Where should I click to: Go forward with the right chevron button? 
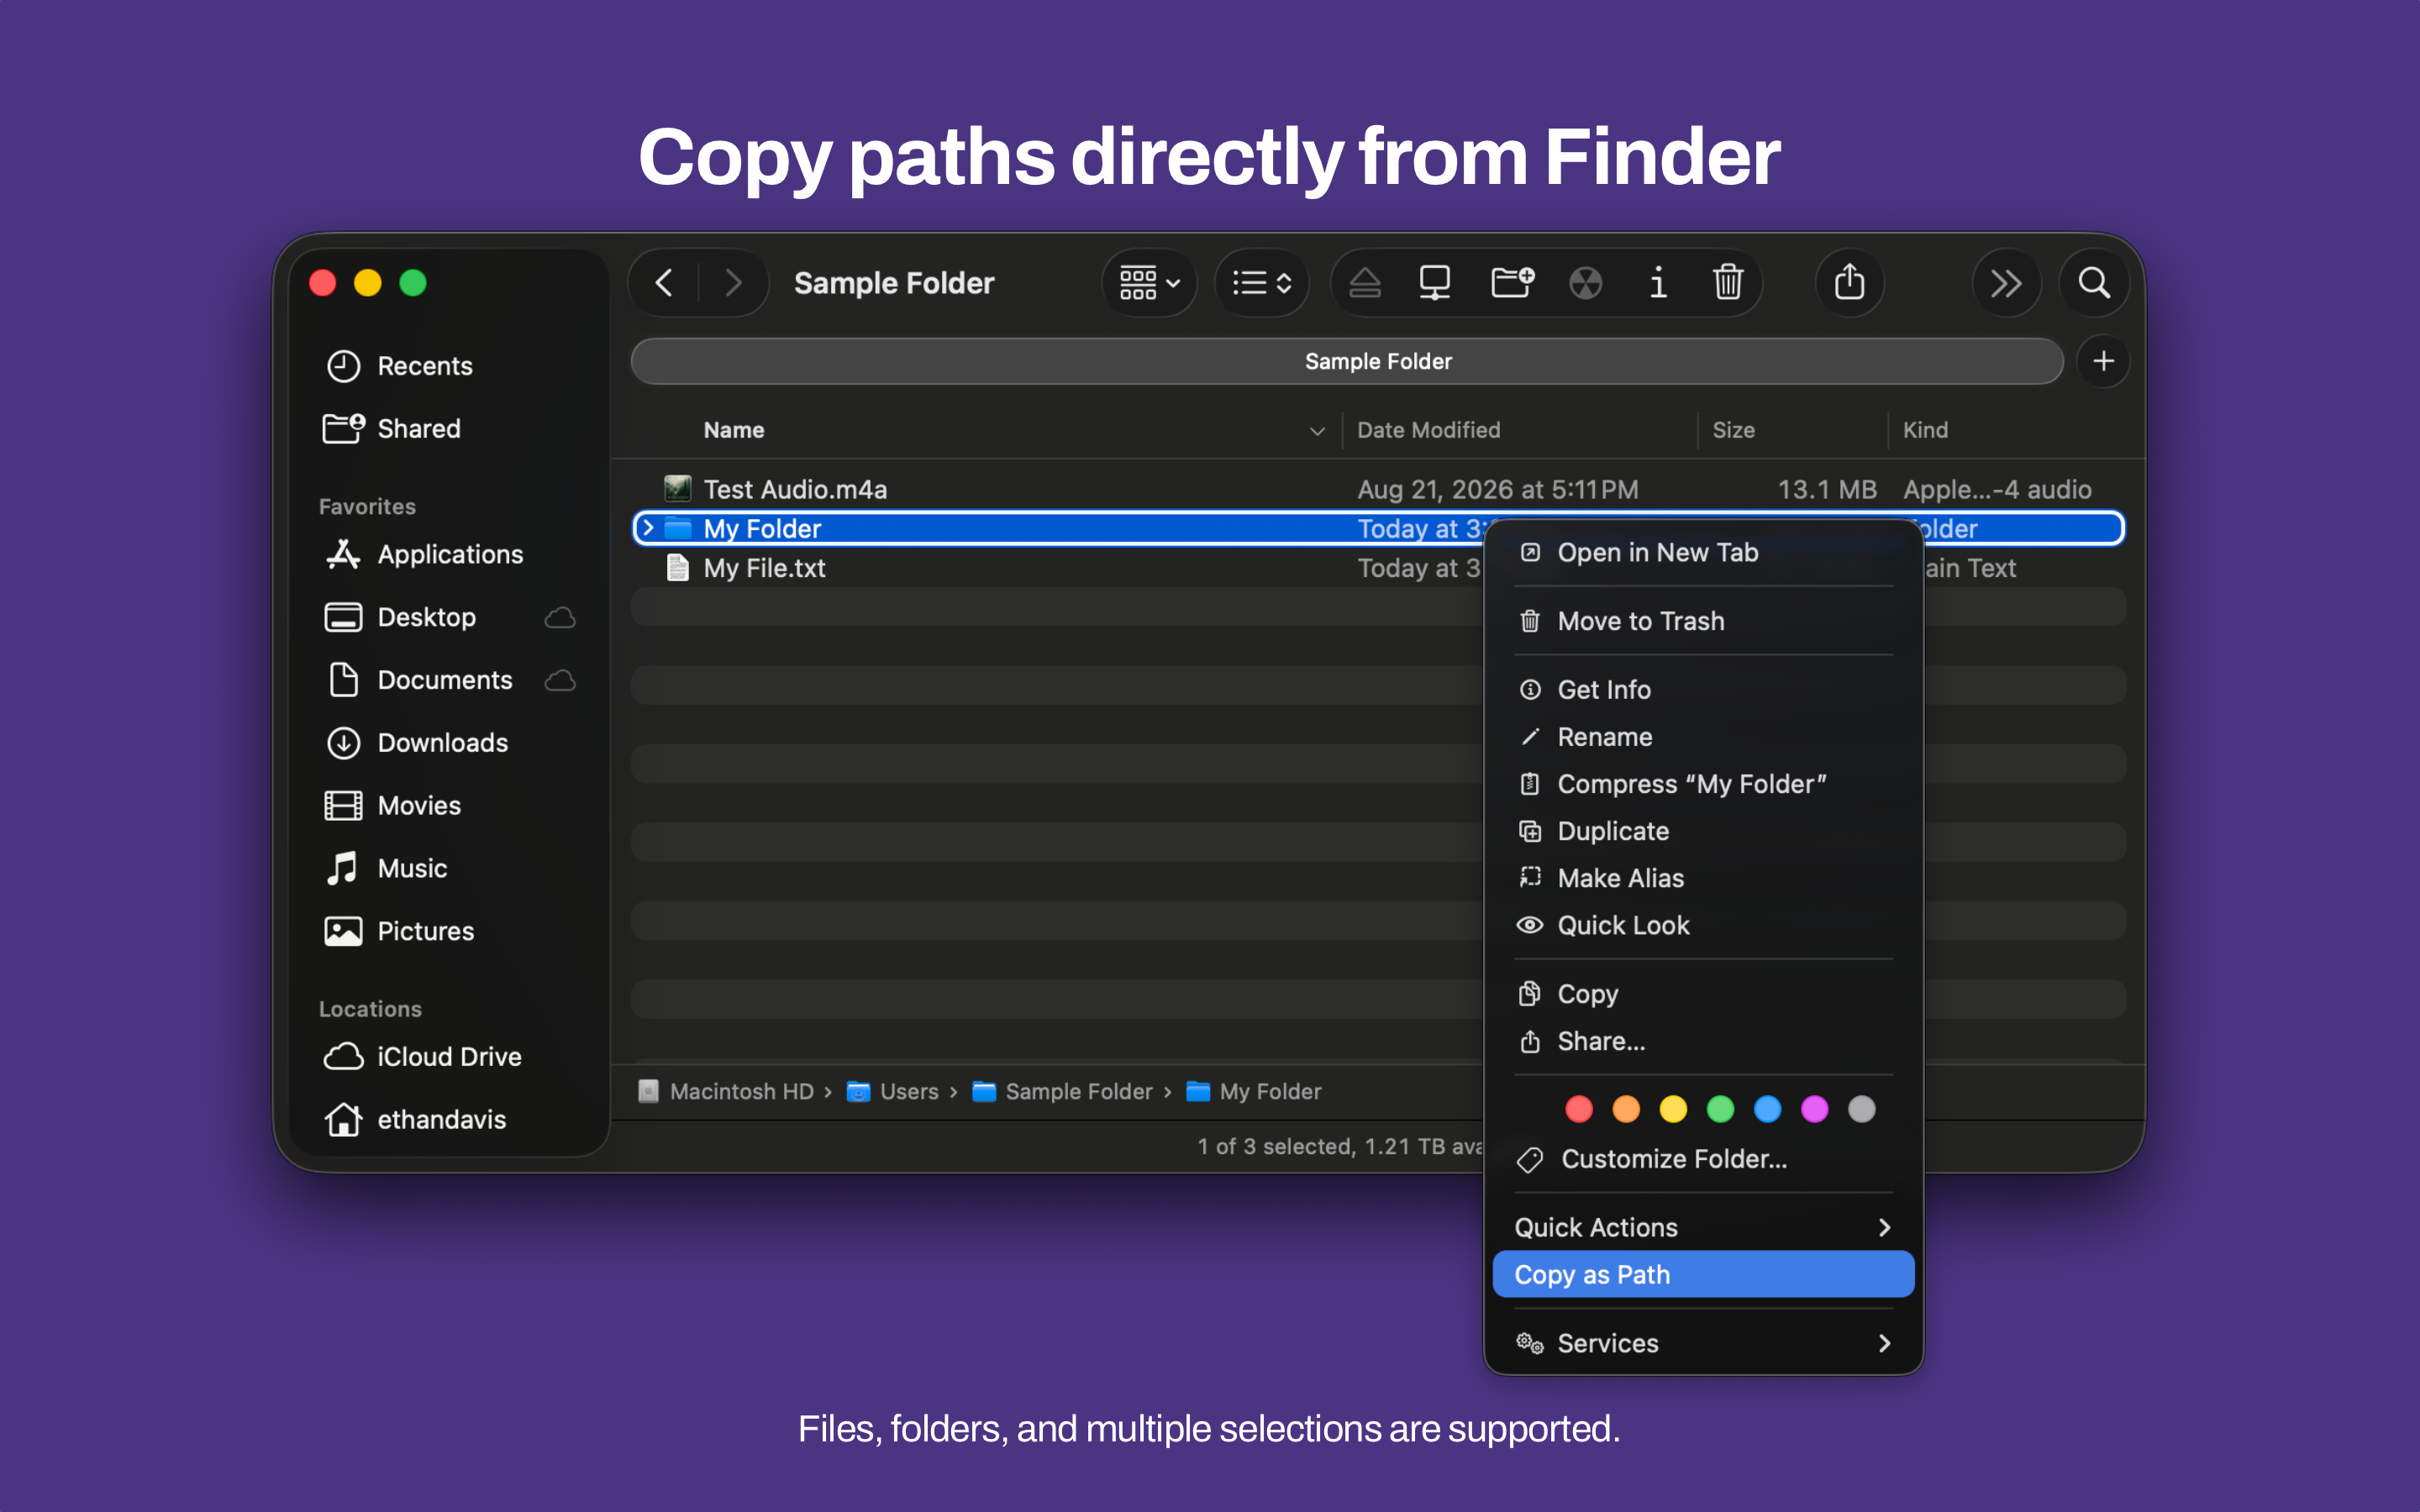pos(733,283)
